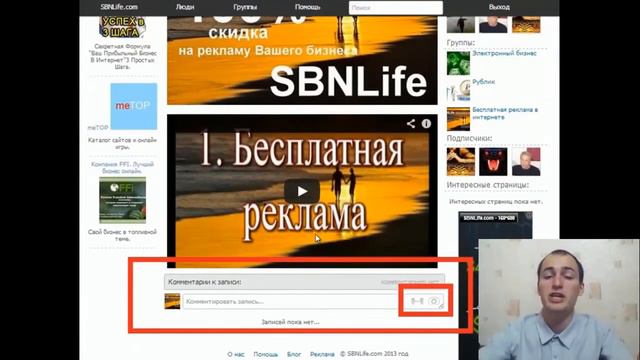Click the meTOP ad banner image
The width and height of the screenshot is (640, 360).
[134, 106]
